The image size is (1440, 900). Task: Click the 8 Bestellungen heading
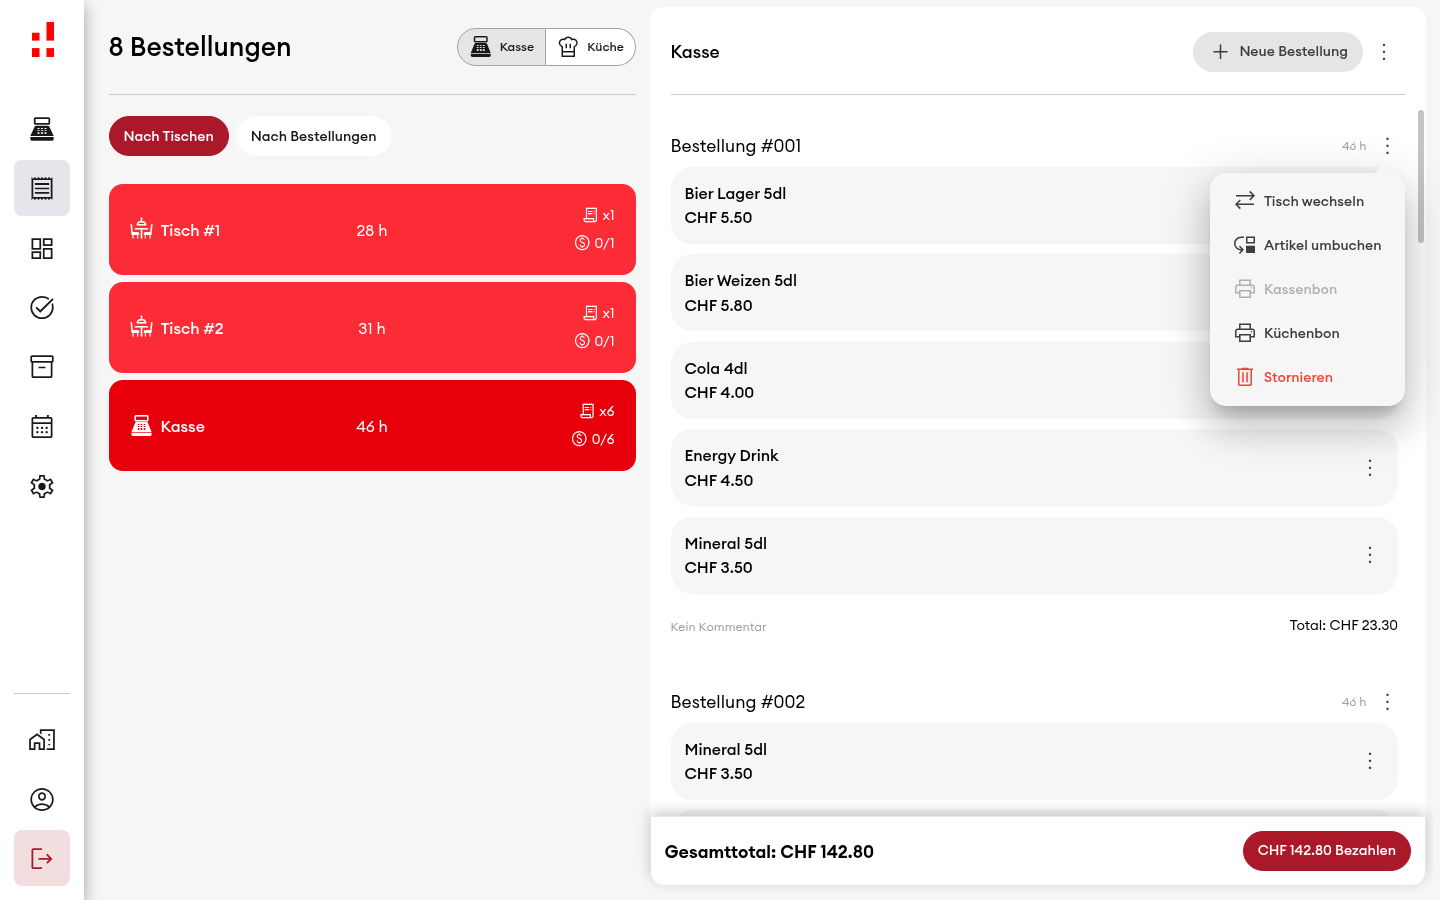click(200, 47)
